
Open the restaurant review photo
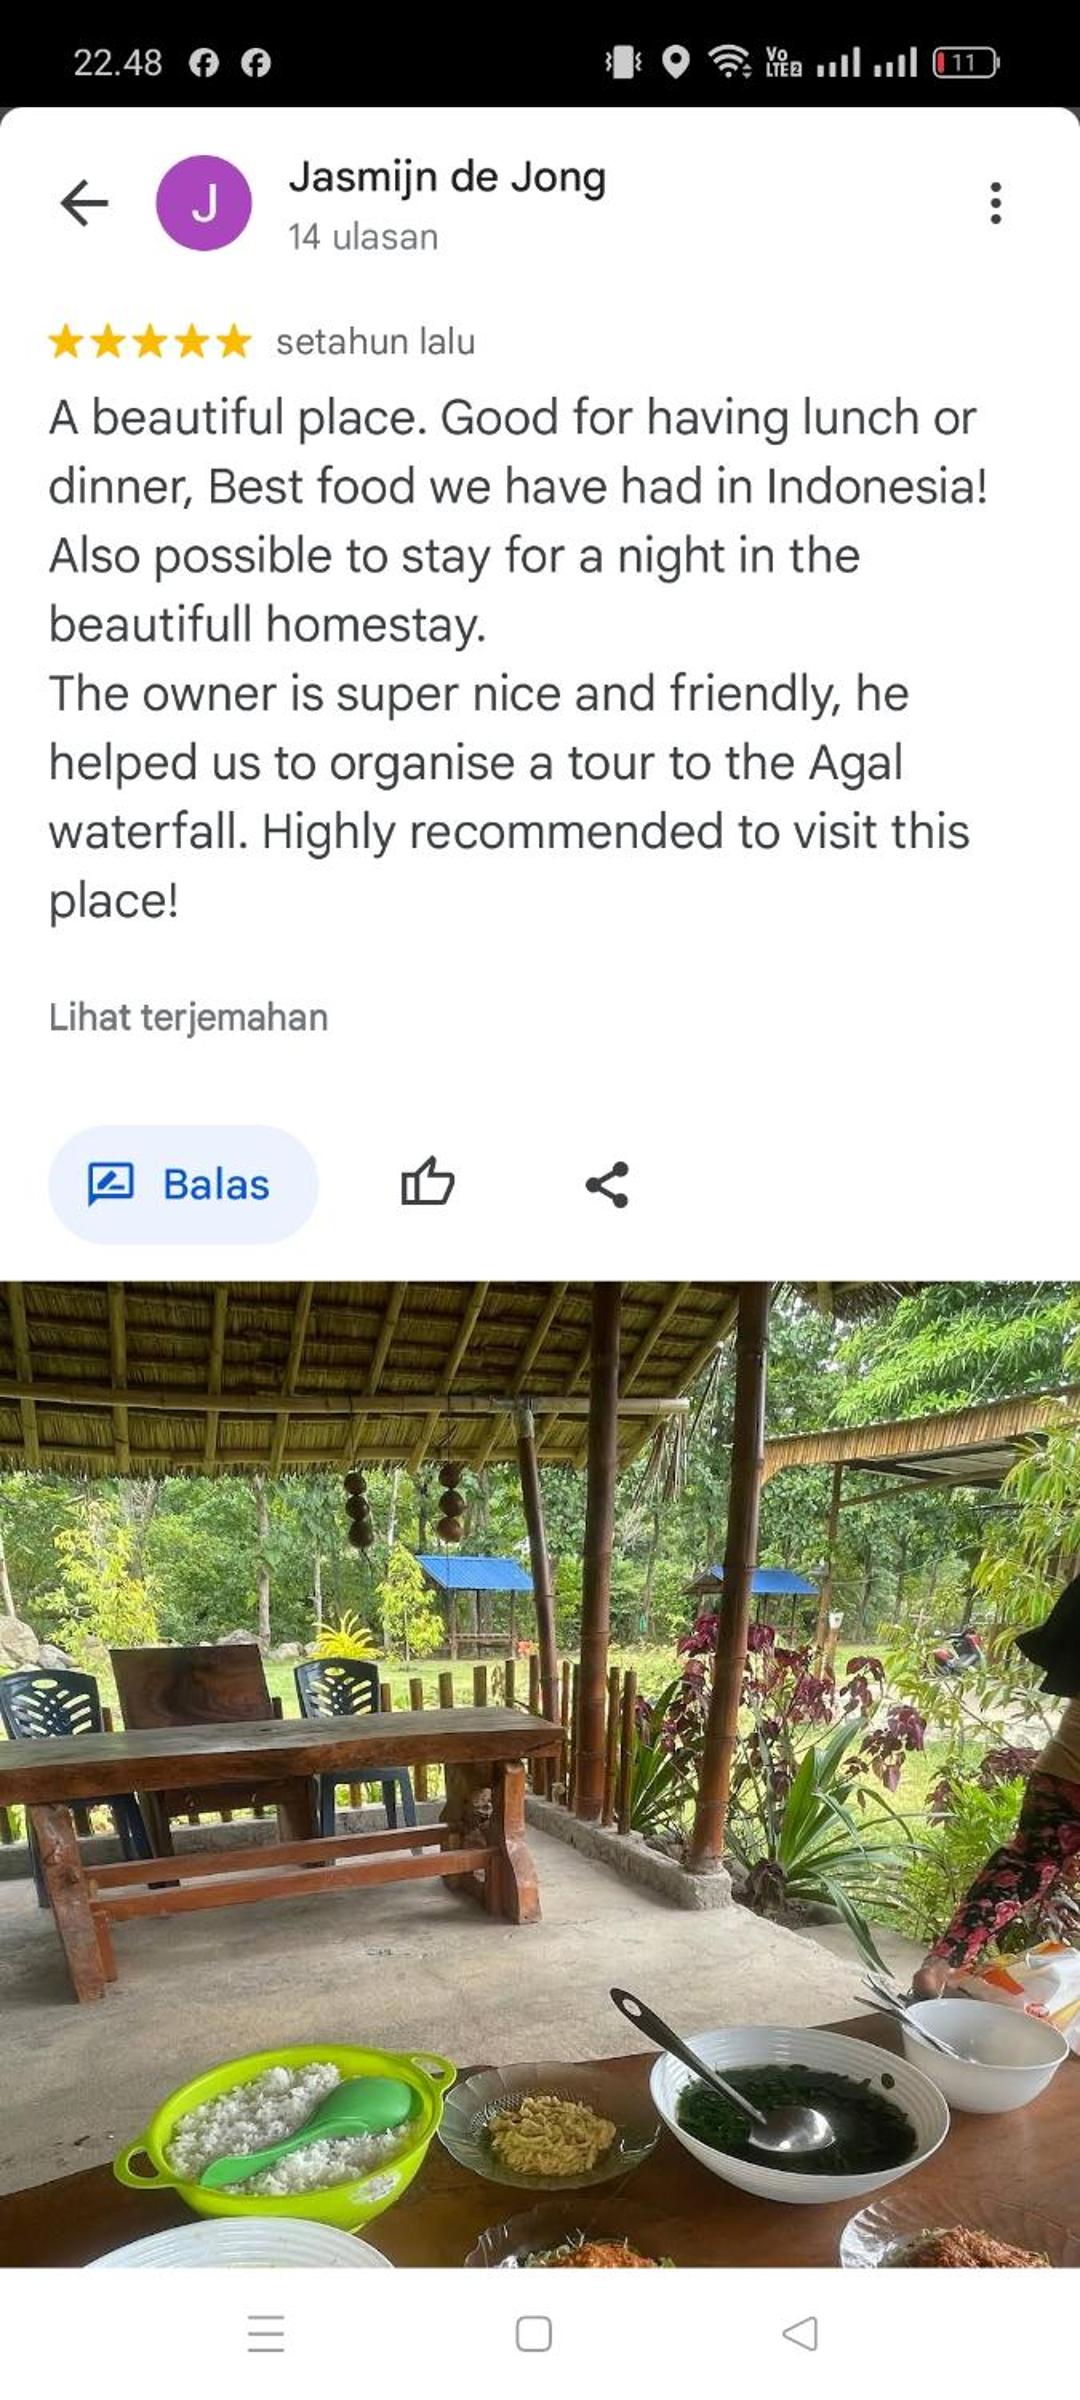tap(540, 1774)
